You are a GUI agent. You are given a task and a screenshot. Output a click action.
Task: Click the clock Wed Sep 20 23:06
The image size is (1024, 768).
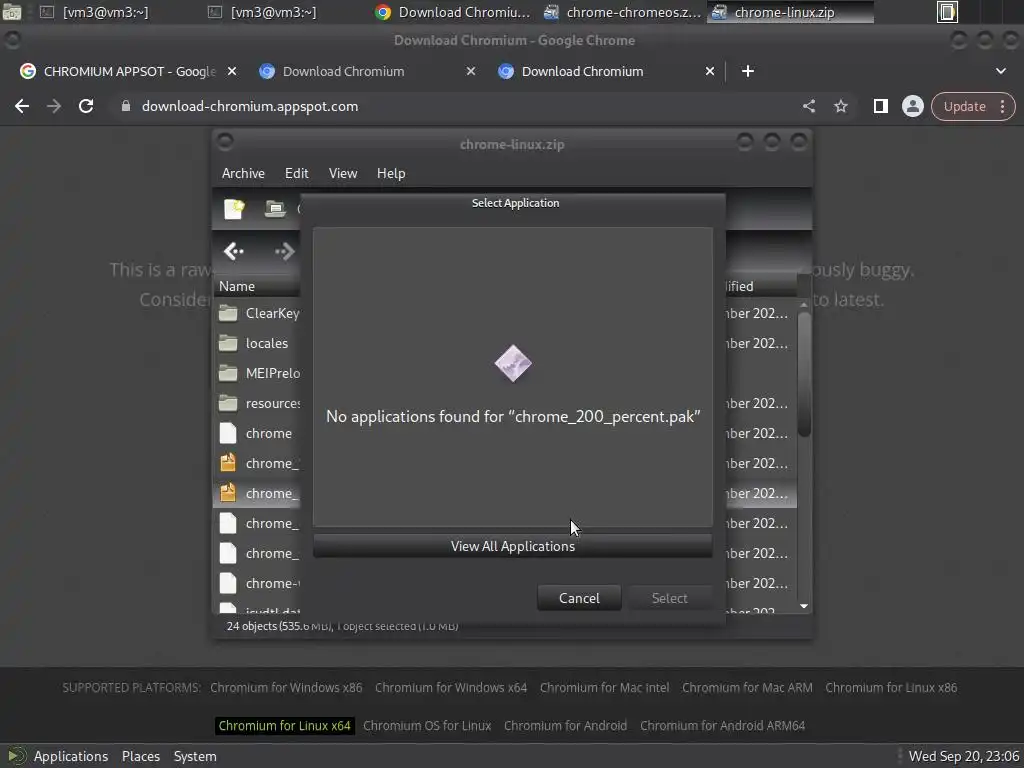(x=963, y=756)
